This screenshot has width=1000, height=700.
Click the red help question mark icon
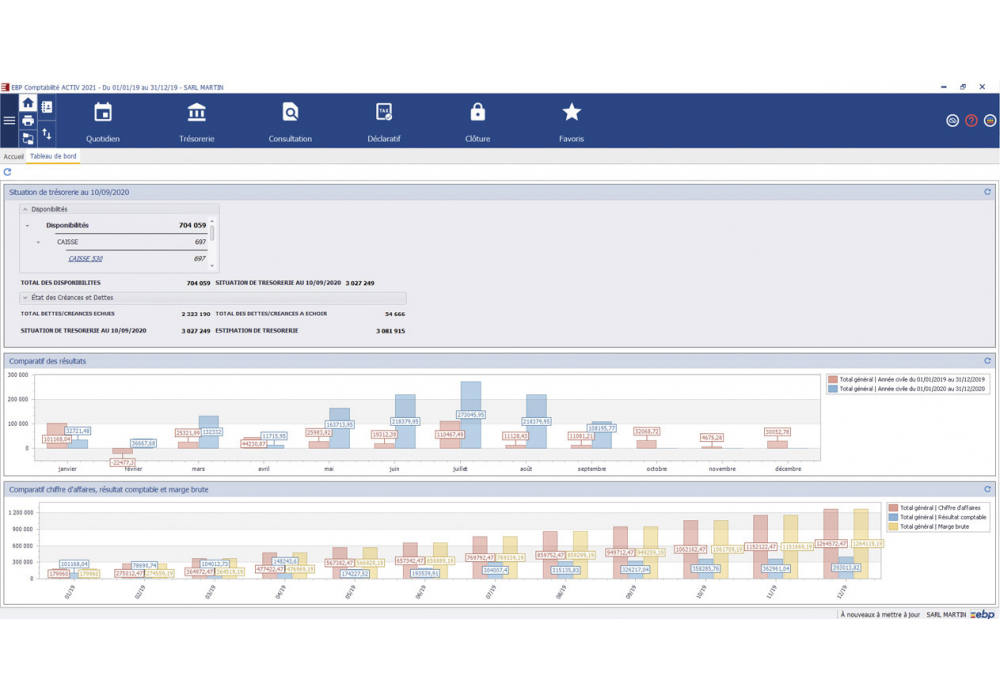(971, 120)
